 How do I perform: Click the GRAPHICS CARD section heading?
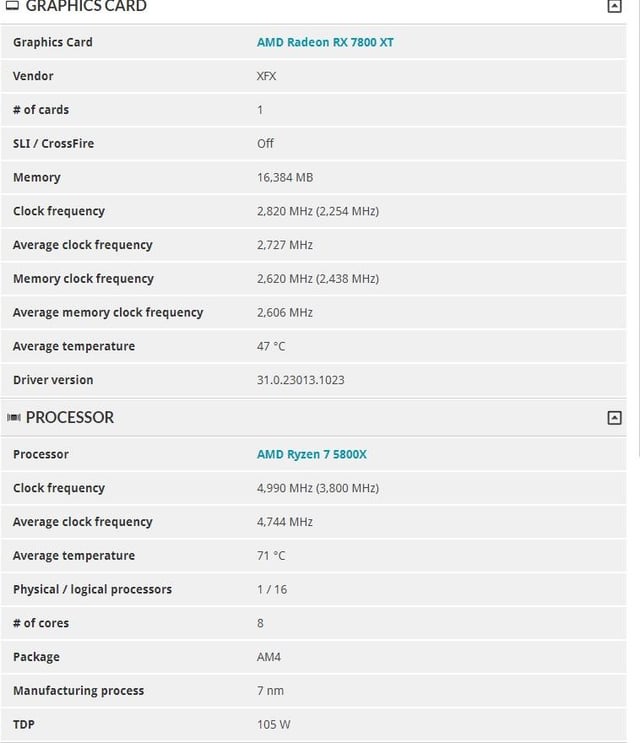(86, 6)
